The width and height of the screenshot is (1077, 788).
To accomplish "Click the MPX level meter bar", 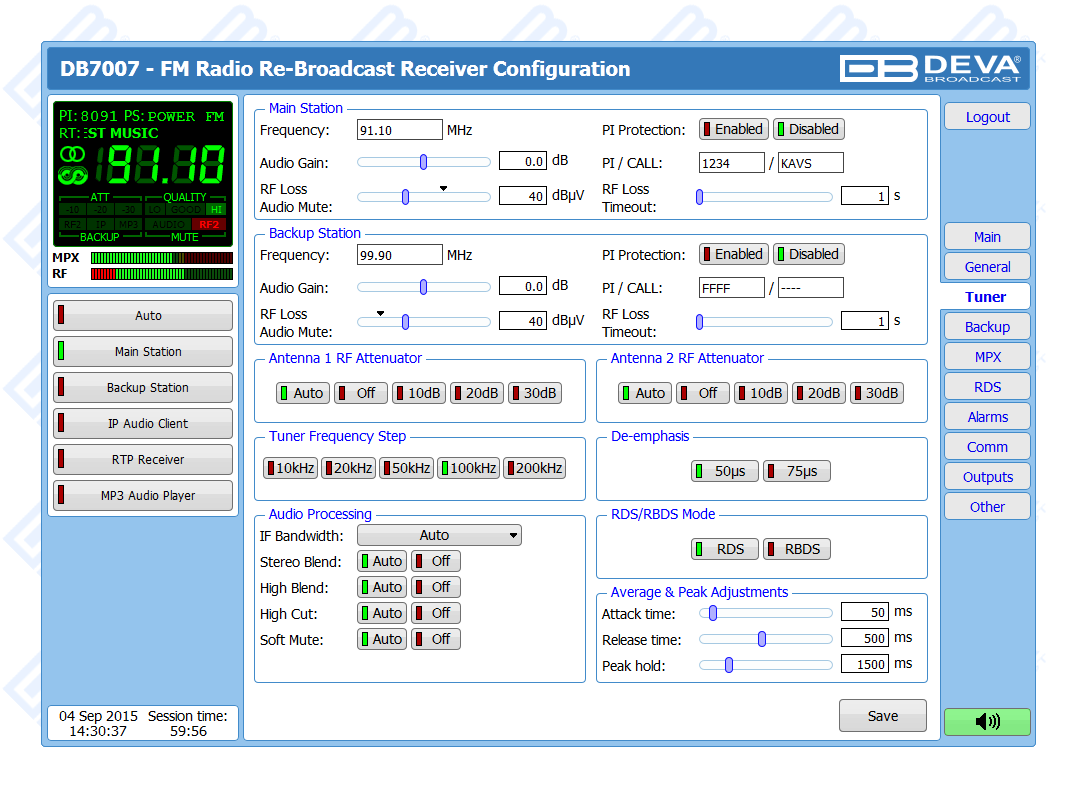I will coord(161,258).
